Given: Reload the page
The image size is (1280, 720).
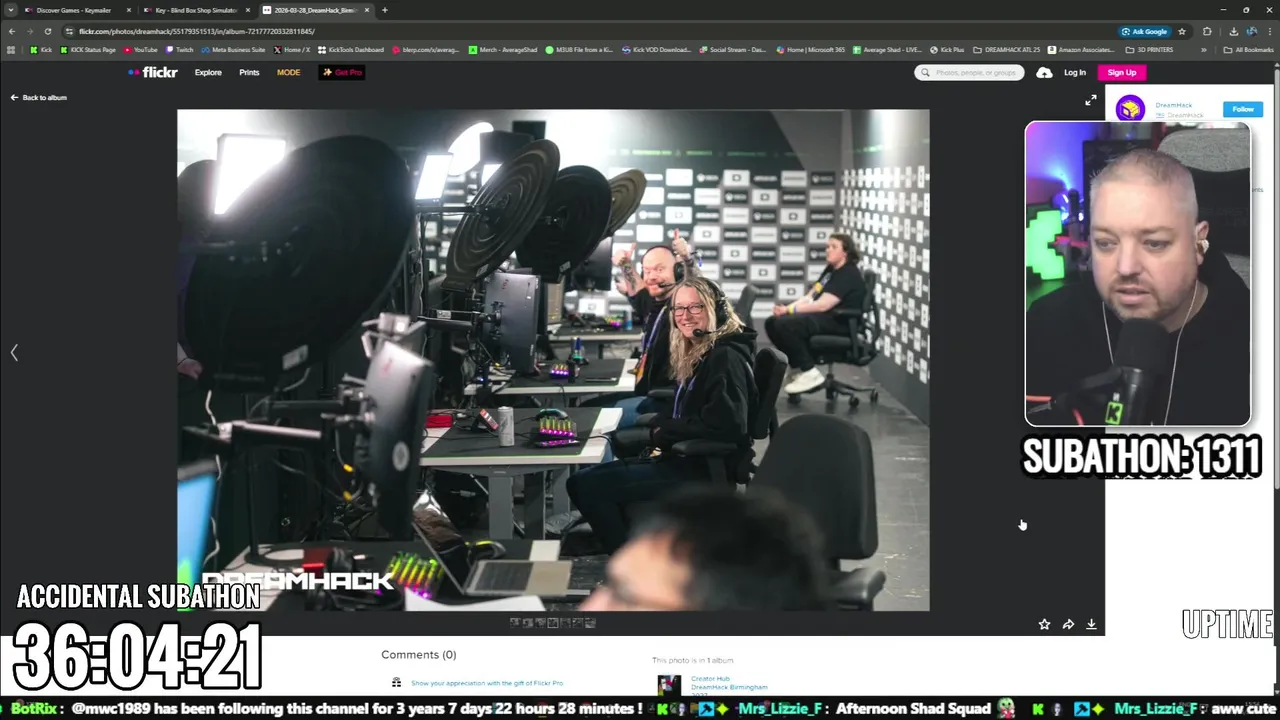Looking at the screenshot, I should tap(47, 31).
